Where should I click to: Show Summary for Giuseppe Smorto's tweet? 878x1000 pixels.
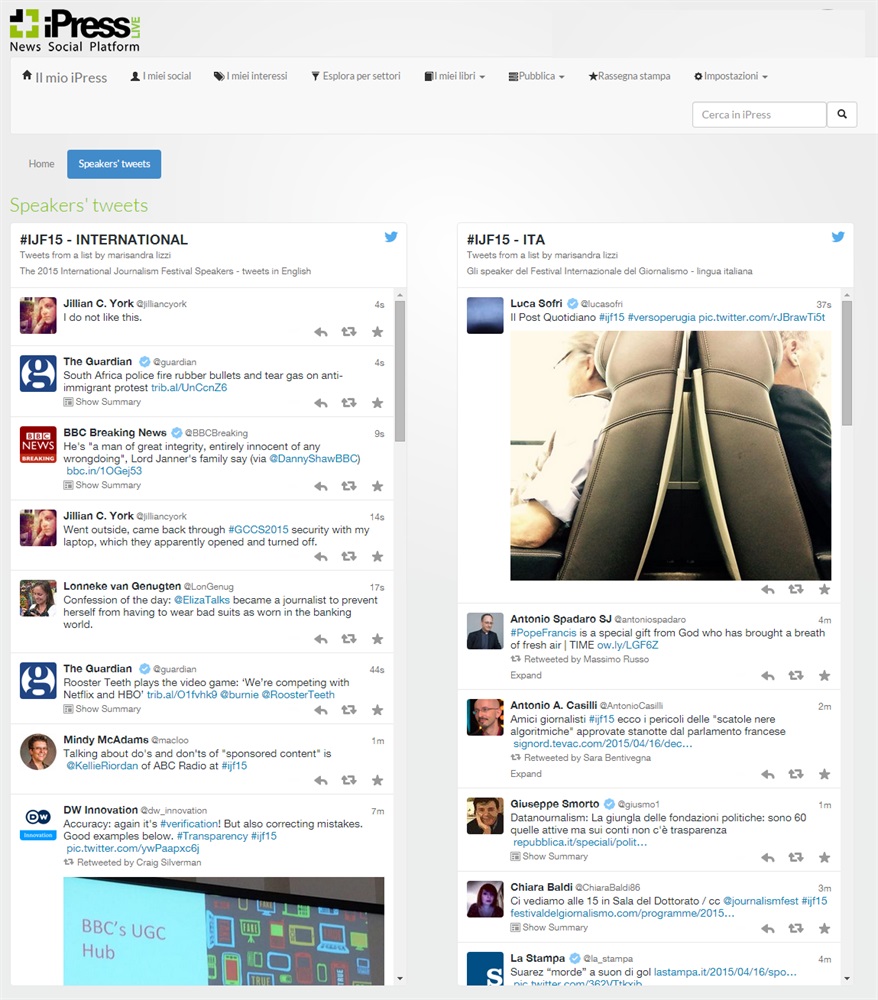pos(549,856)
